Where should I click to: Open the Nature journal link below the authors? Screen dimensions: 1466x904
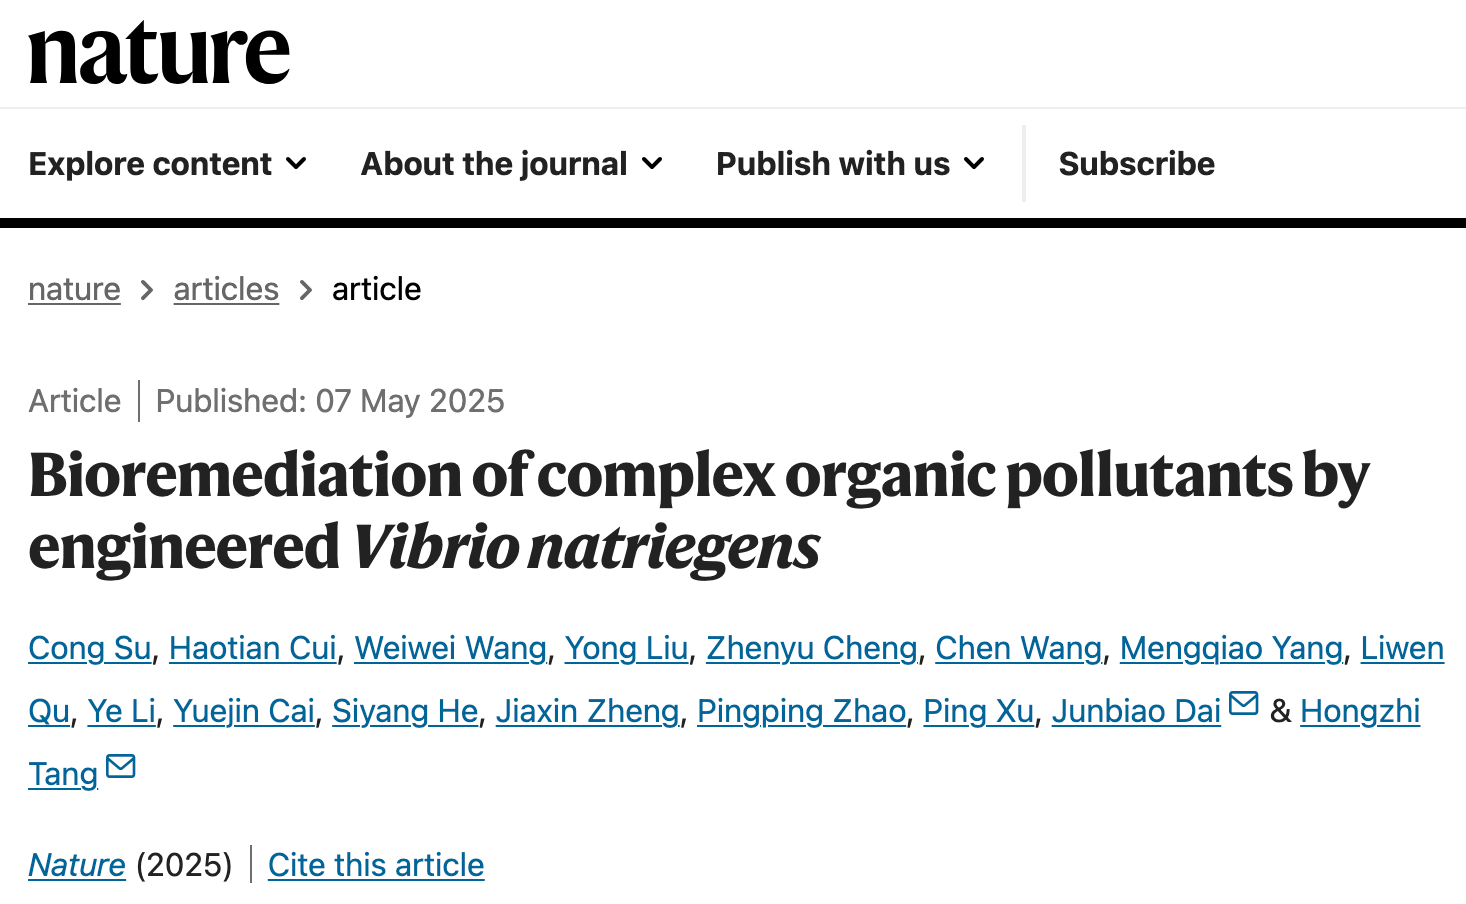77,865
